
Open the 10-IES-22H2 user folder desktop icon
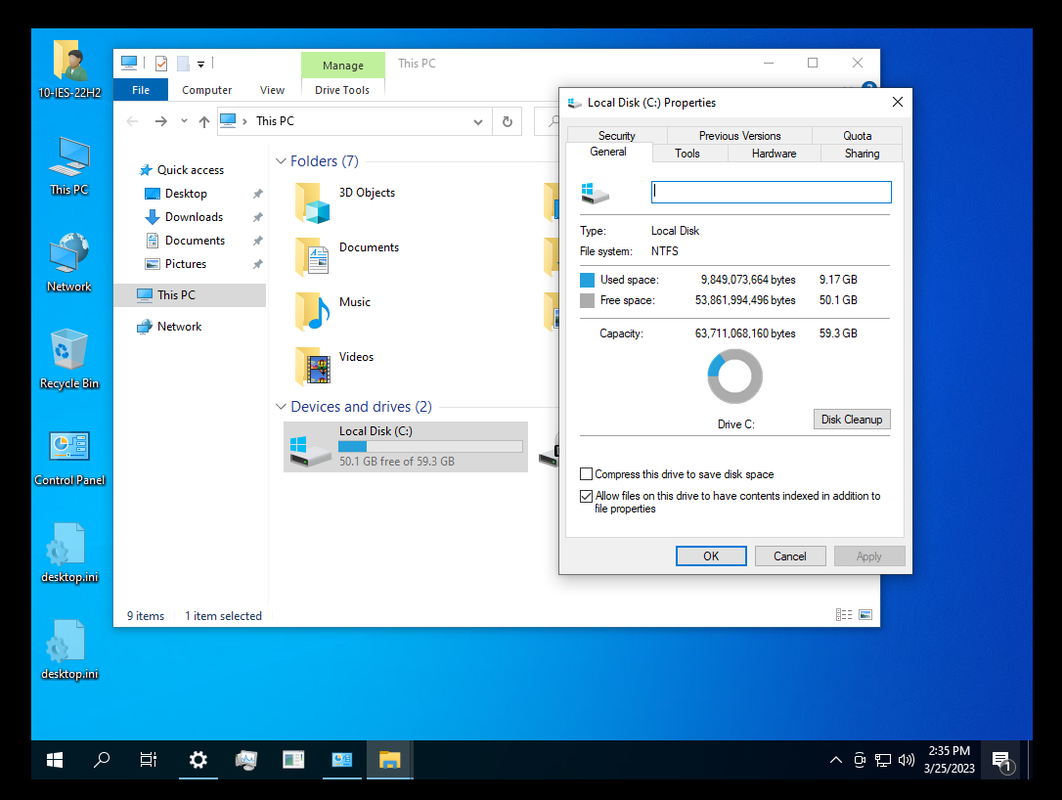coord(69,69)
